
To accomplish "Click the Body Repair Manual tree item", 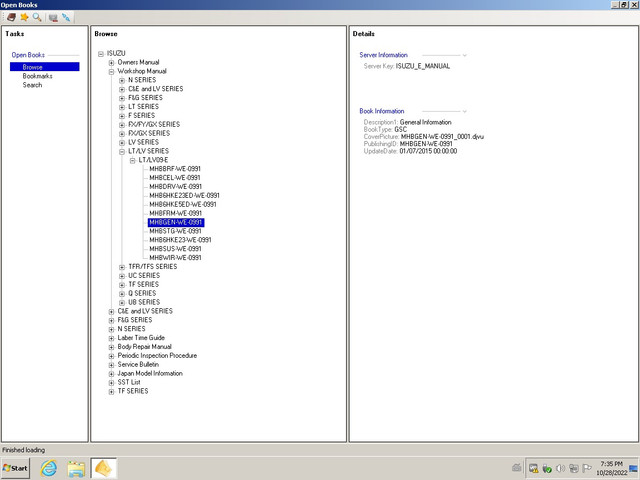I will (144, 347).
